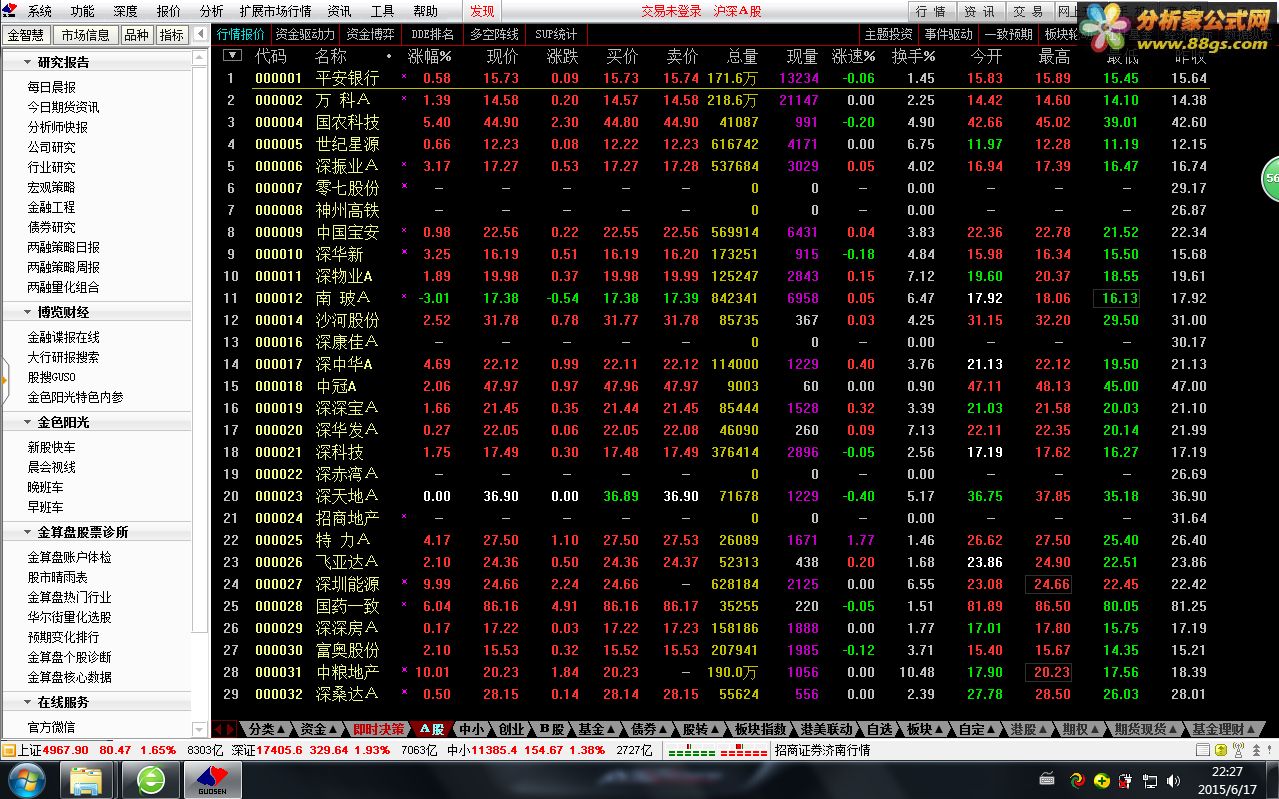
Task: Select the Guosen taskbar application icon
Action: pos(215,780)
